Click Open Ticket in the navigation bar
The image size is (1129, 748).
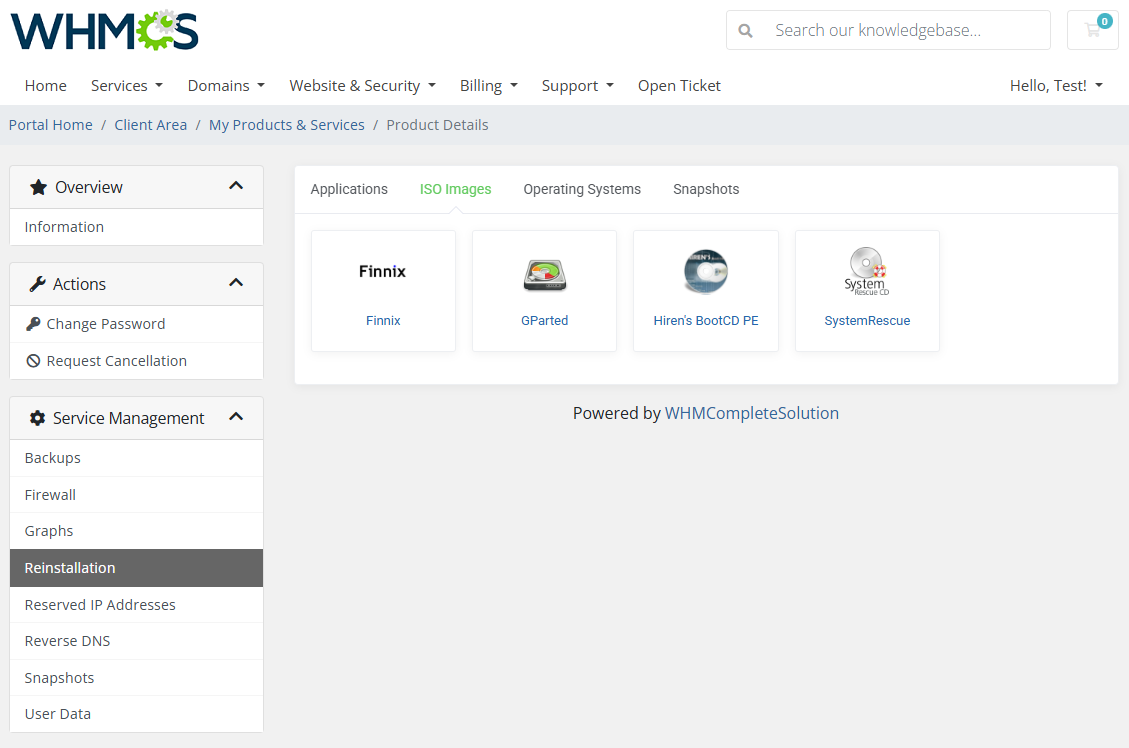(x=679, y=86)
